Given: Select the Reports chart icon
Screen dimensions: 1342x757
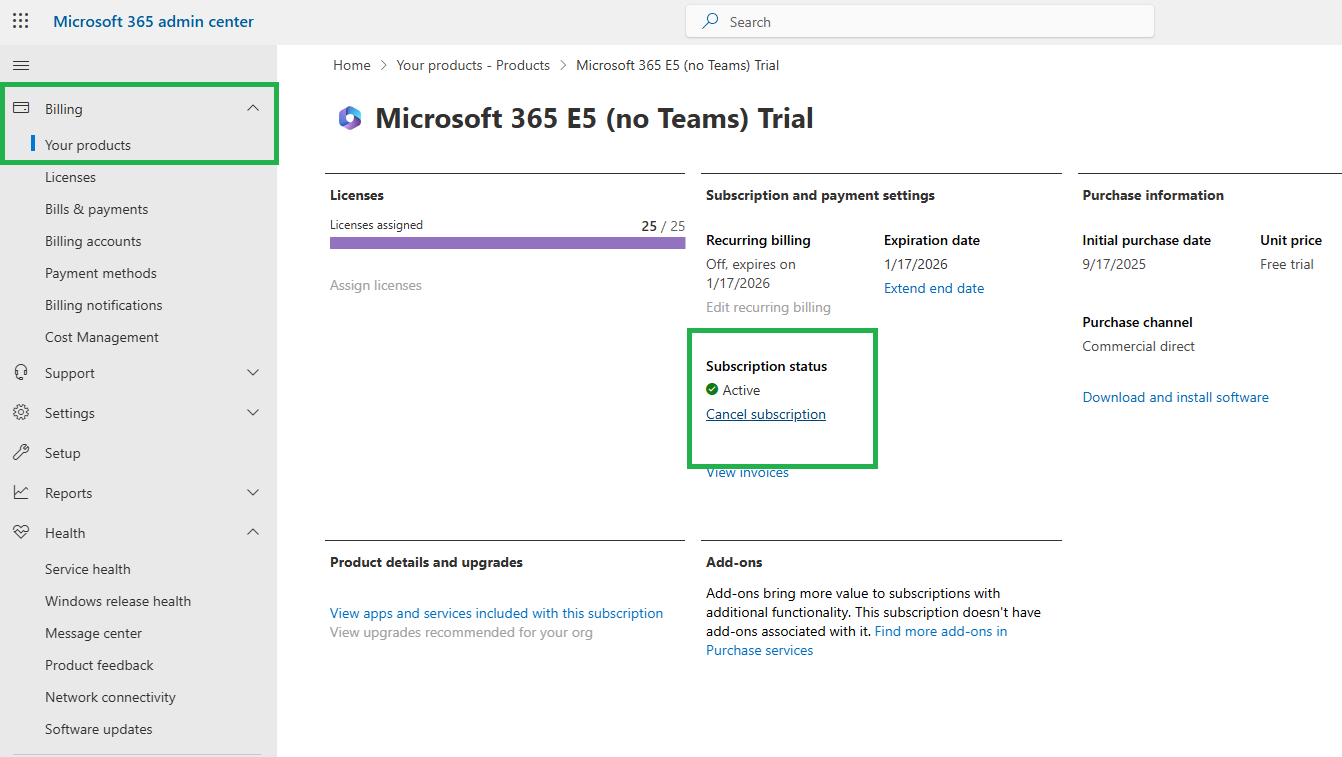Looking at the screenshot, I should click(22, 492).
